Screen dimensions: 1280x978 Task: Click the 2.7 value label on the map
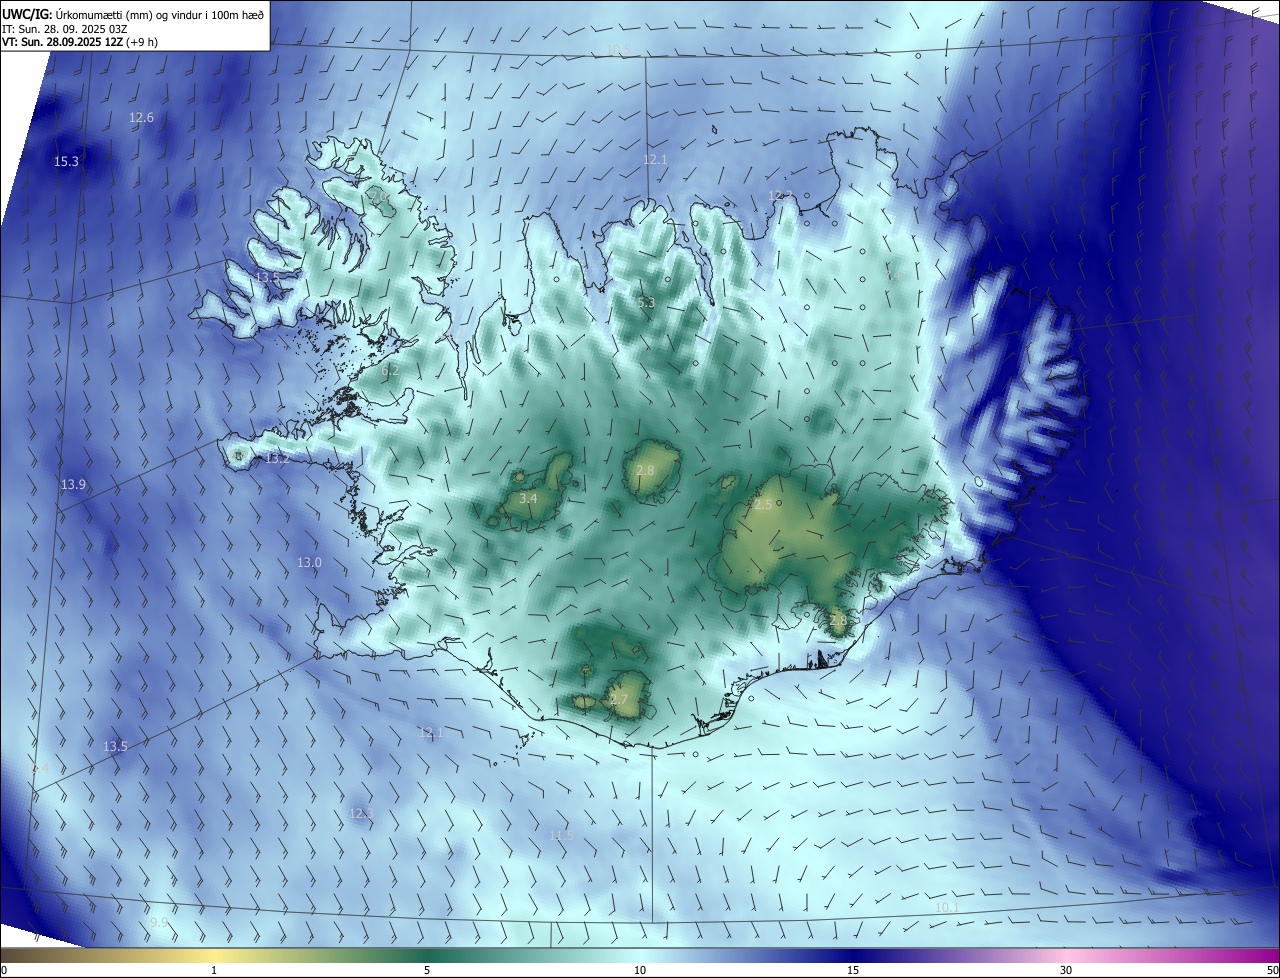point(618,700)
